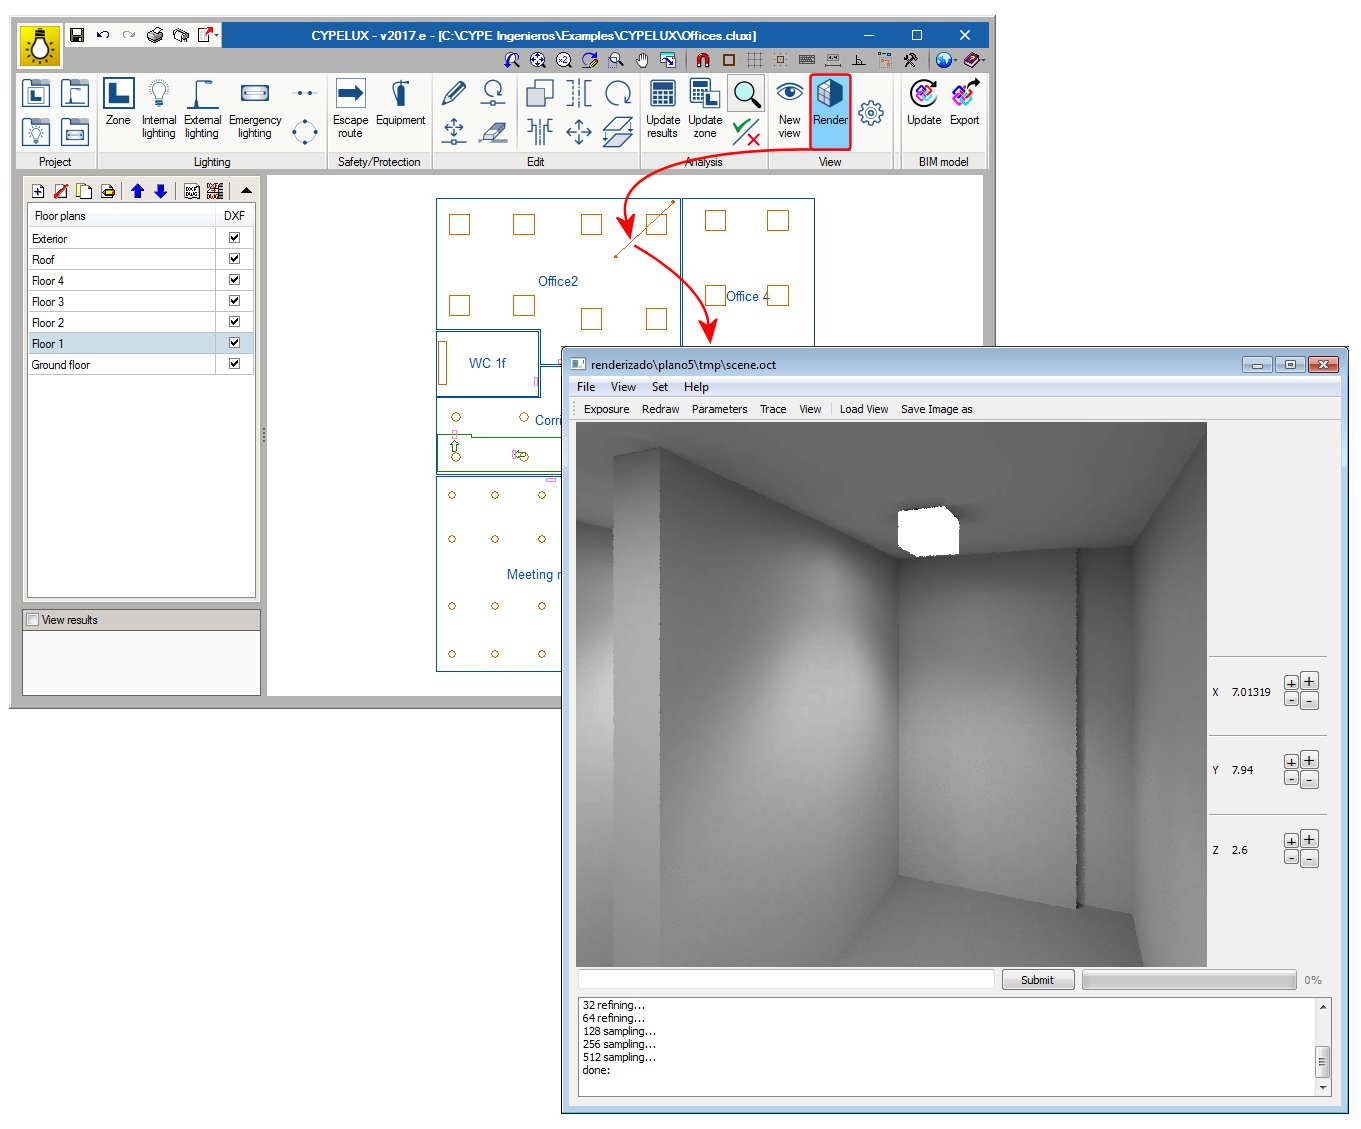Toggle the DXF checkbox for Floor 3
This screenshot has height=1129, width=1361.
tap(234, 301)
